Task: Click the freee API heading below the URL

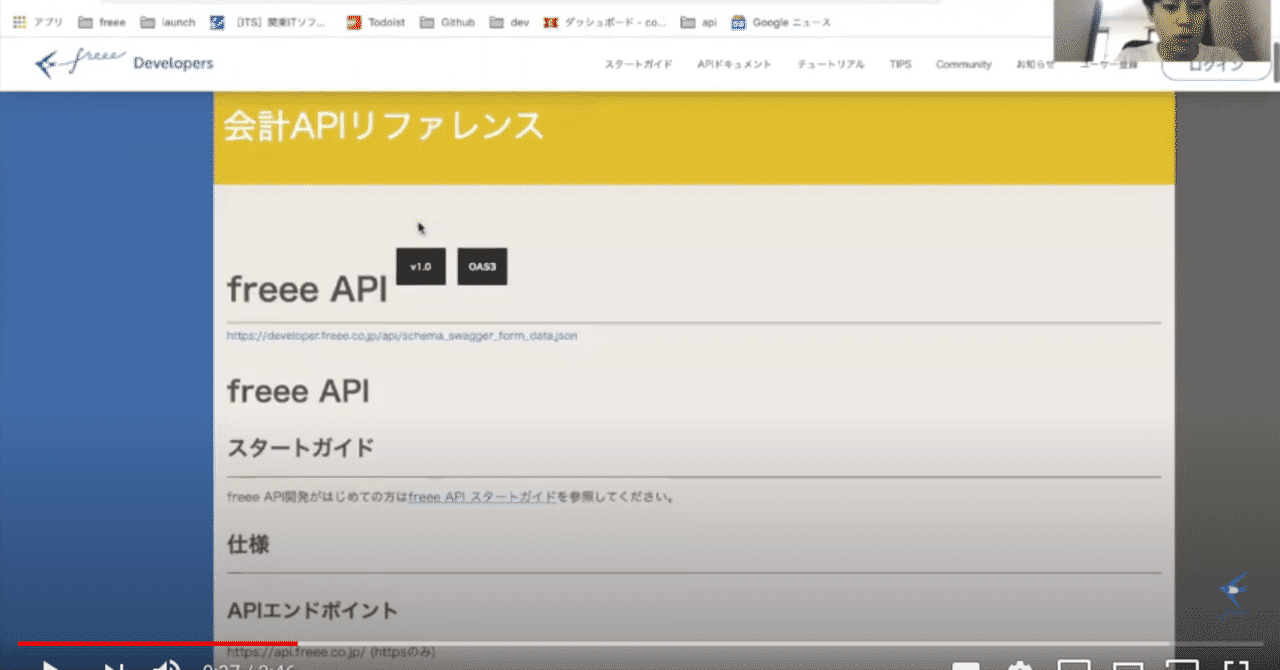Action: click(298, 391)
